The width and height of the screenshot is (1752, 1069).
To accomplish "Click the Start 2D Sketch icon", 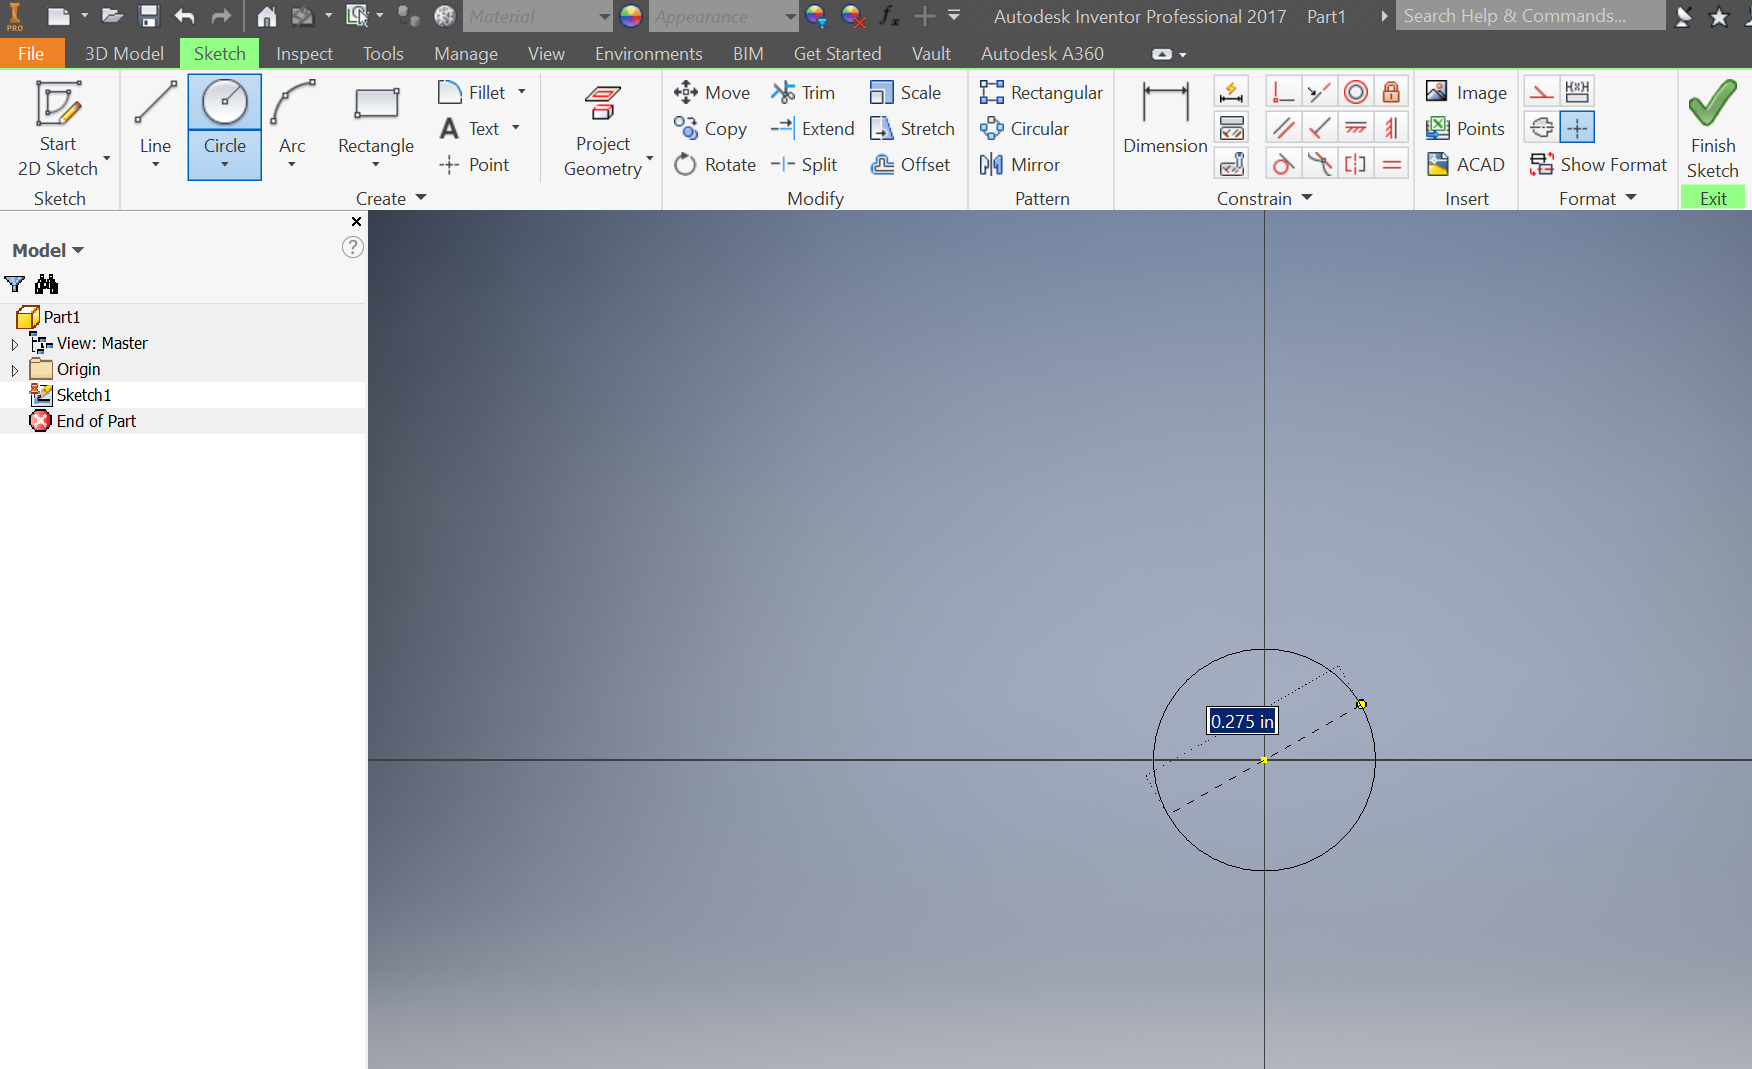I will pyautogui.click(x=58, y=106).
